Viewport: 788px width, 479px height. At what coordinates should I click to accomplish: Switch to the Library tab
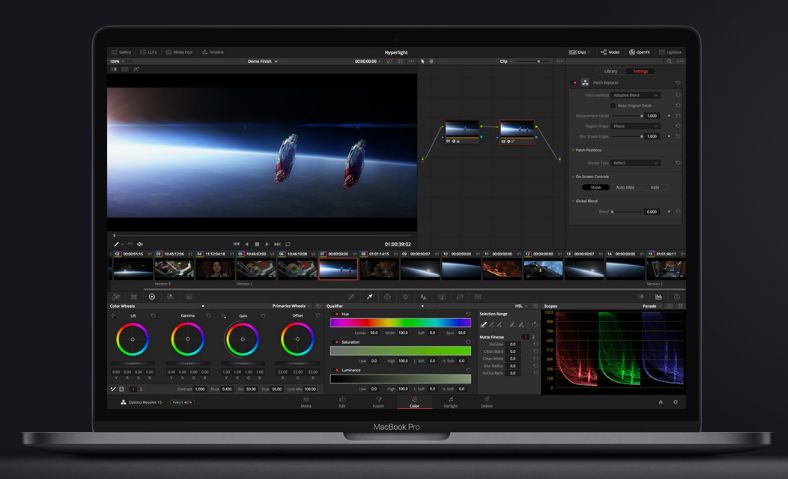point(611,71)
